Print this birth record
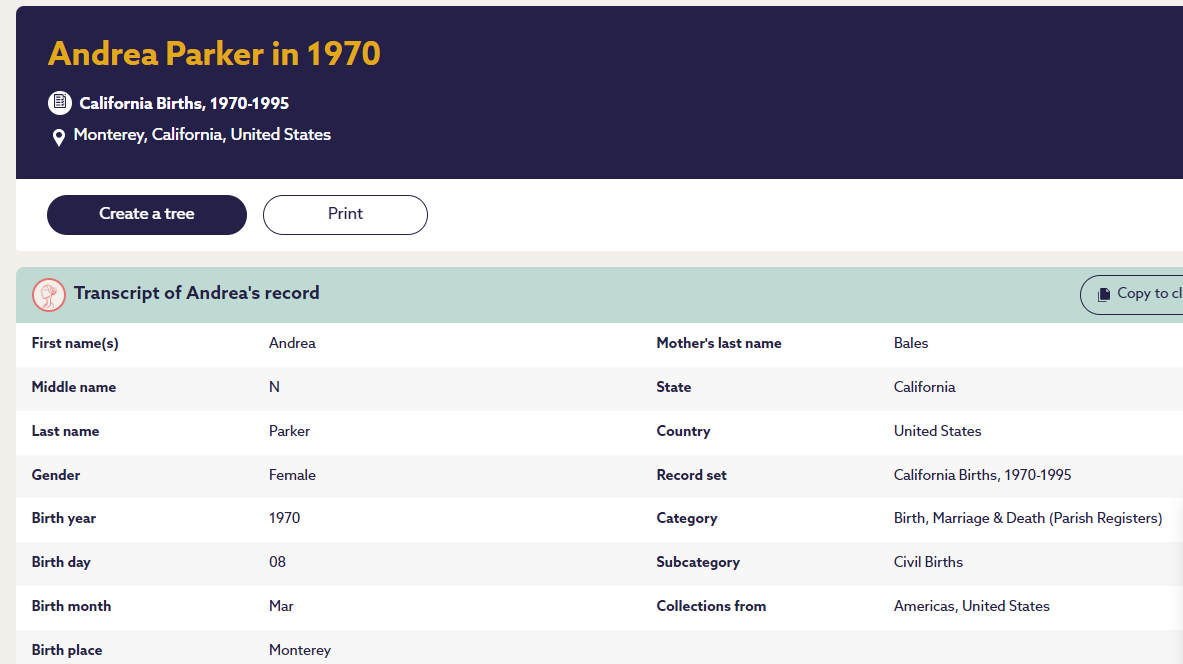Image resolution: width=1183 pixels, height=664 pixels. tap(345, 214)
